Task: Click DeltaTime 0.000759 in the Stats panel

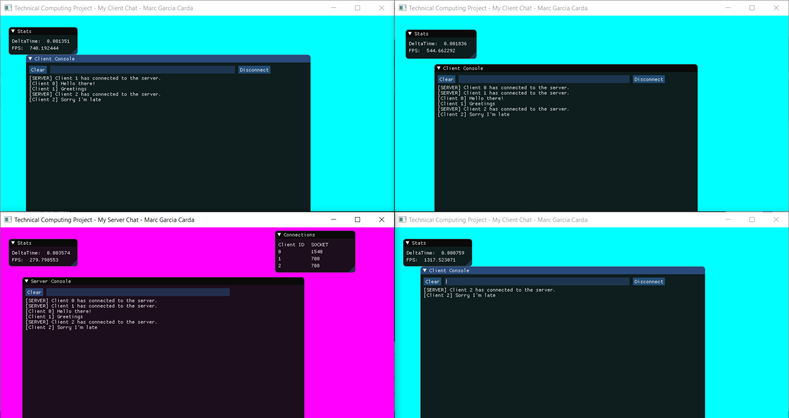Action: (435, 253)
